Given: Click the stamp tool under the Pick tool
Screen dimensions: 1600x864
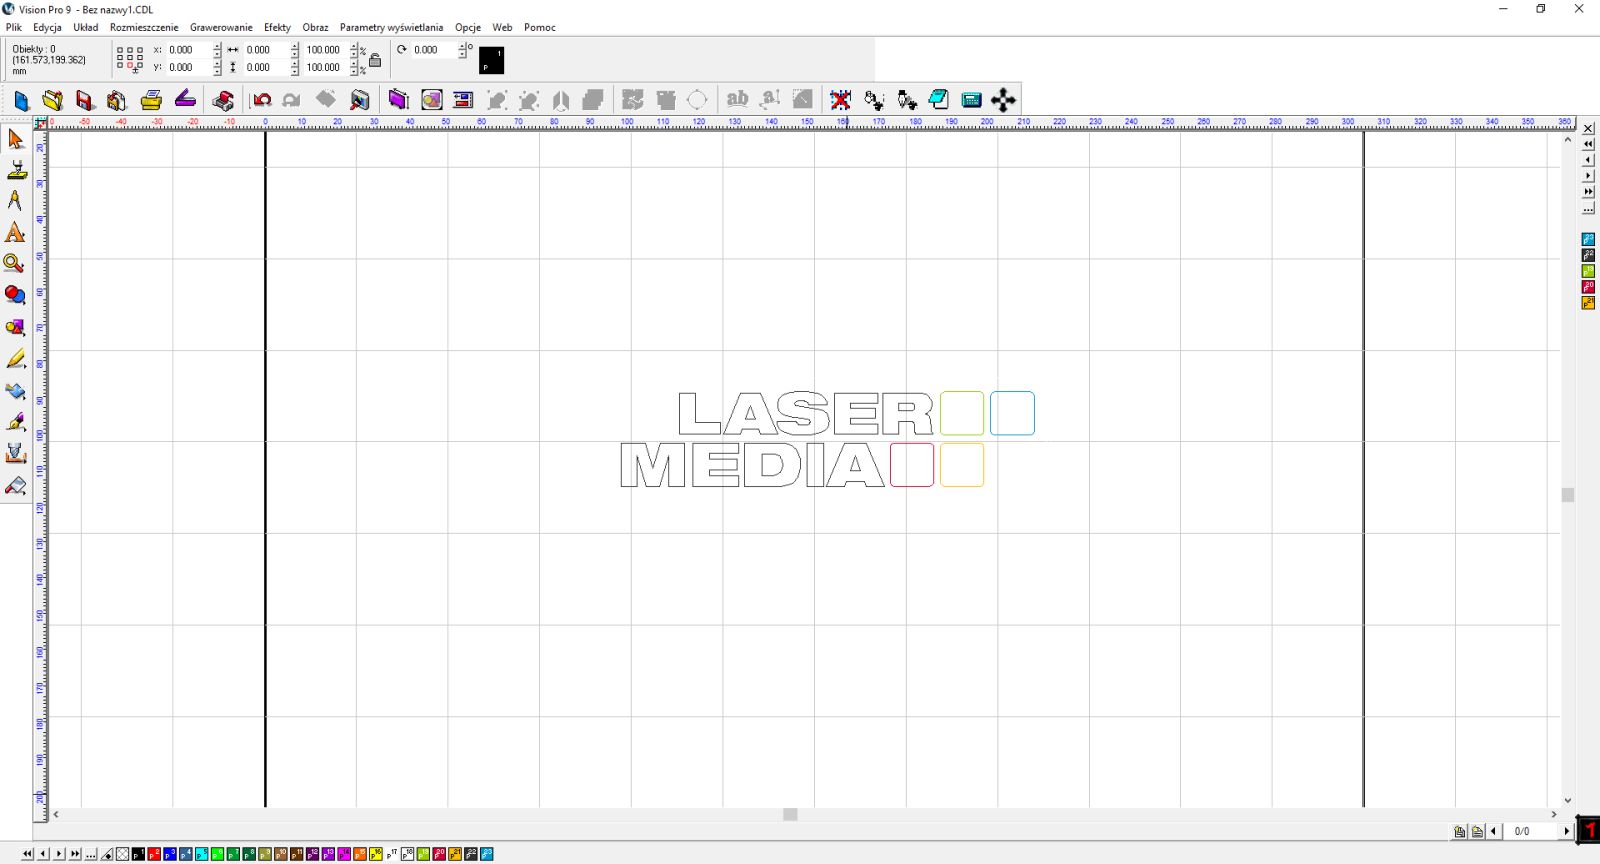Looking at the screenshot, I should 15,170.
